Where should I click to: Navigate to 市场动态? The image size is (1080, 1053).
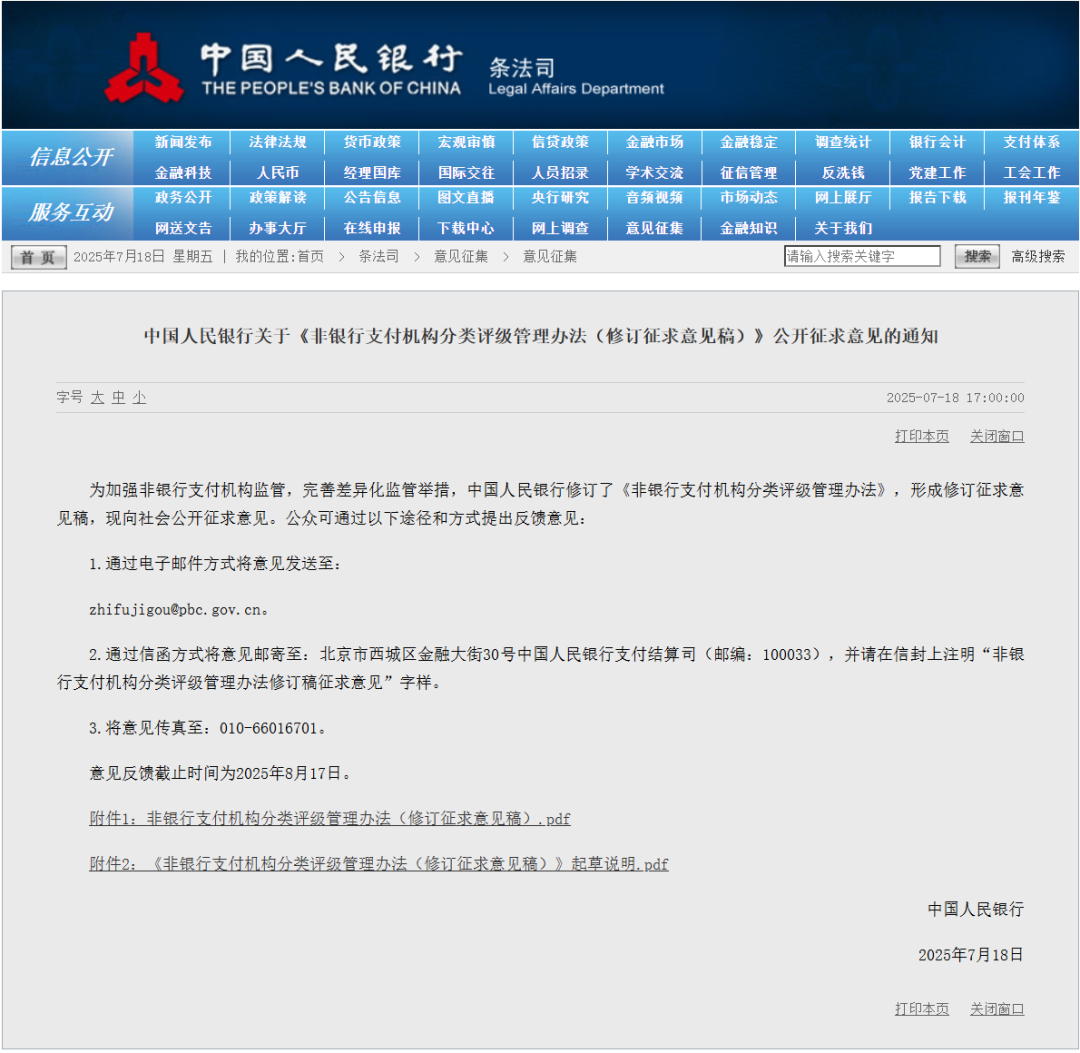(749, 198)
